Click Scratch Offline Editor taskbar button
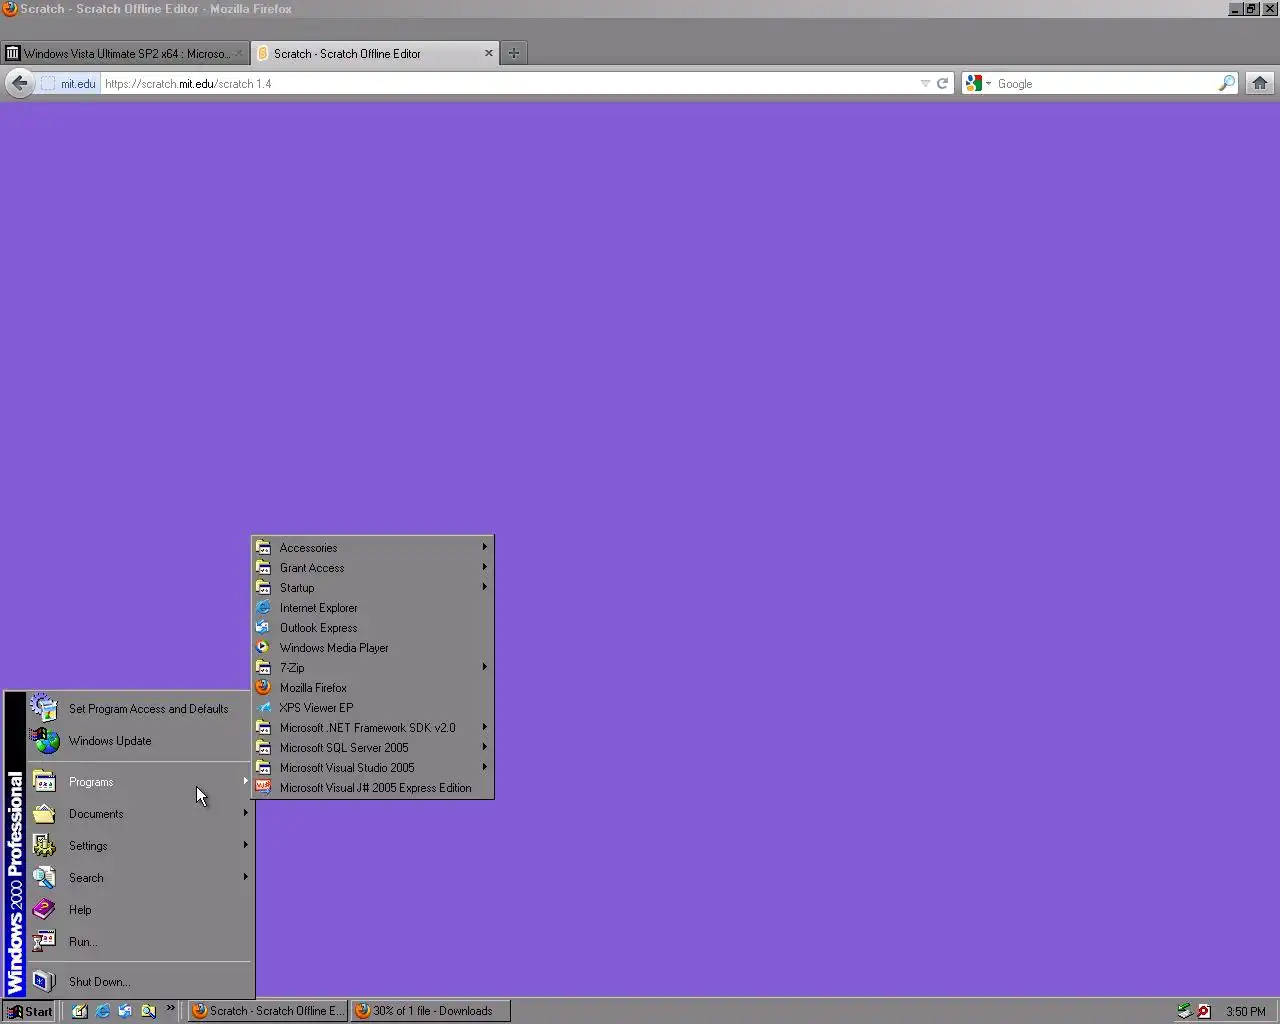The image size is (1280, 1024). click(268, 1011)
